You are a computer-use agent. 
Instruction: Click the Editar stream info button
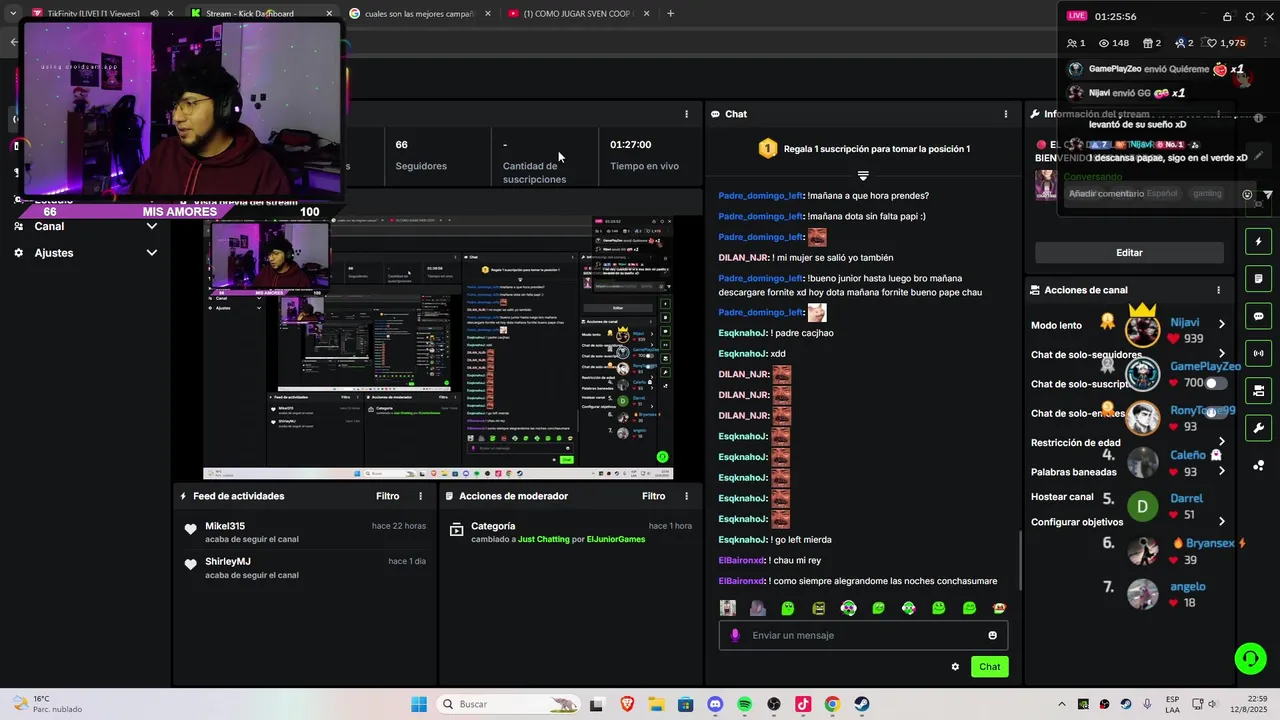pos(1129,253)
